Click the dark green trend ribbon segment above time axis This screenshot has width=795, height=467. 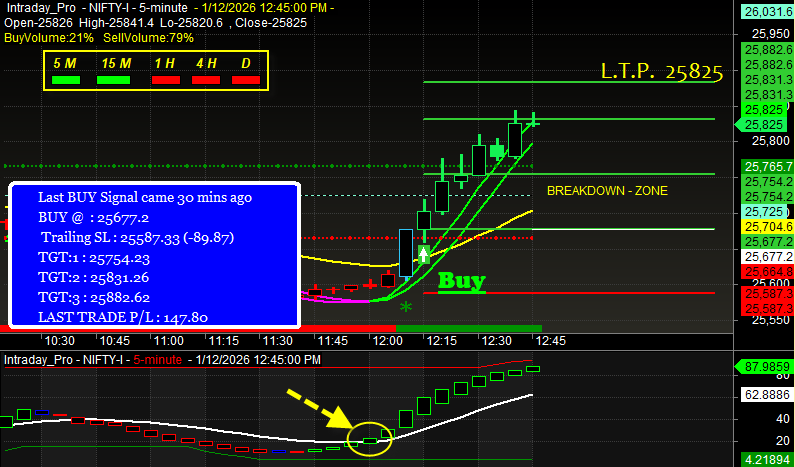click(x=468, y=329)
